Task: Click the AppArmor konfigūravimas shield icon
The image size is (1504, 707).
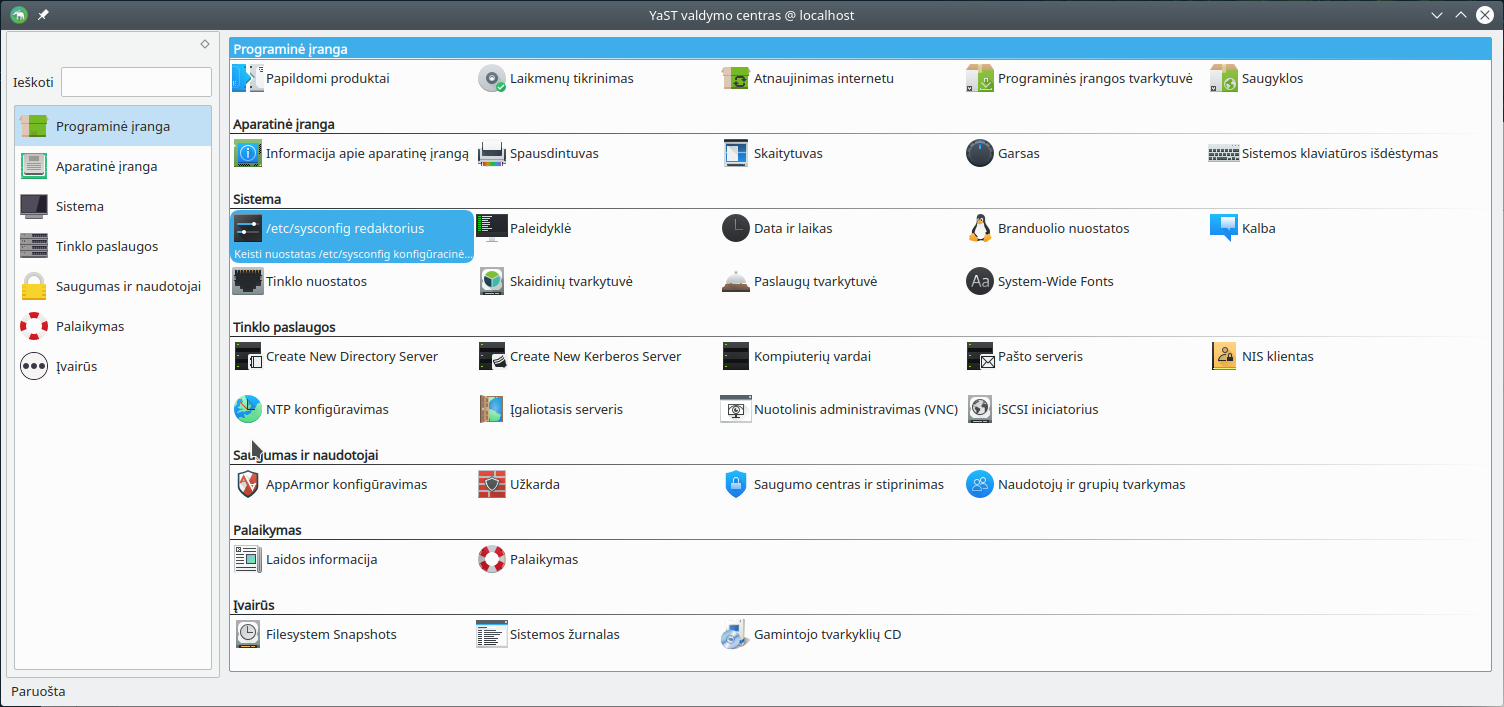Action: pyautogui.click(x=247, y=485)
